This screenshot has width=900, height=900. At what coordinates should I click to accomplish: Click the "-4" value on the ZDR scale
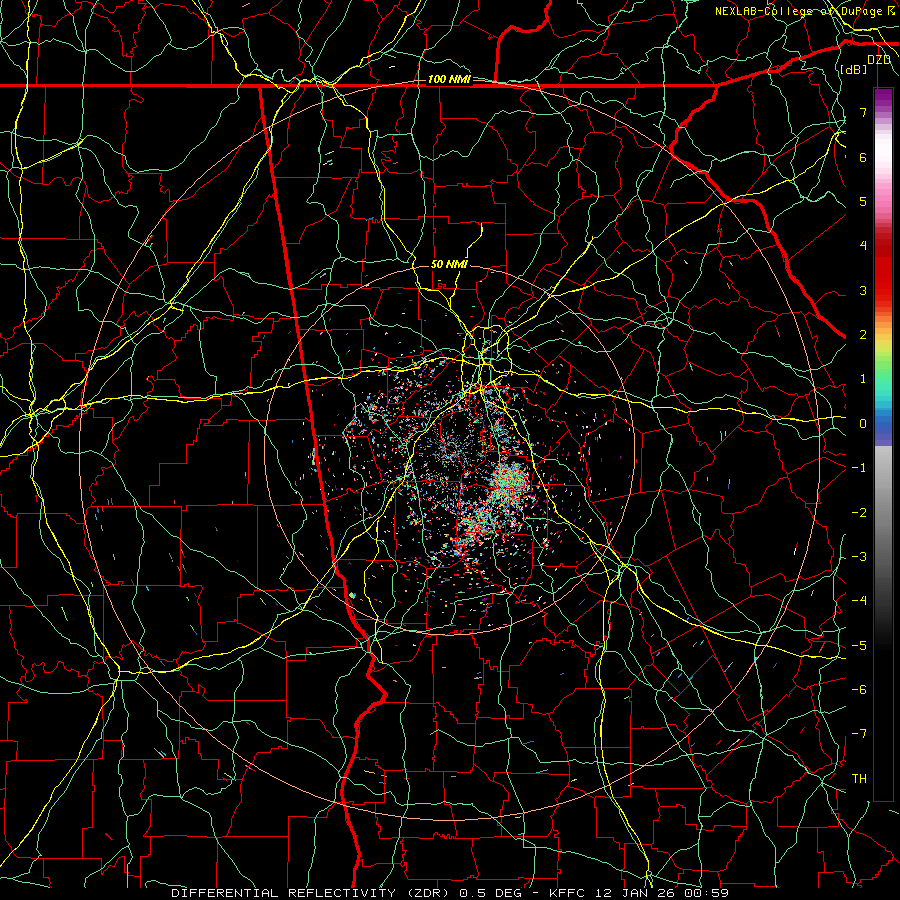(859, 601)
